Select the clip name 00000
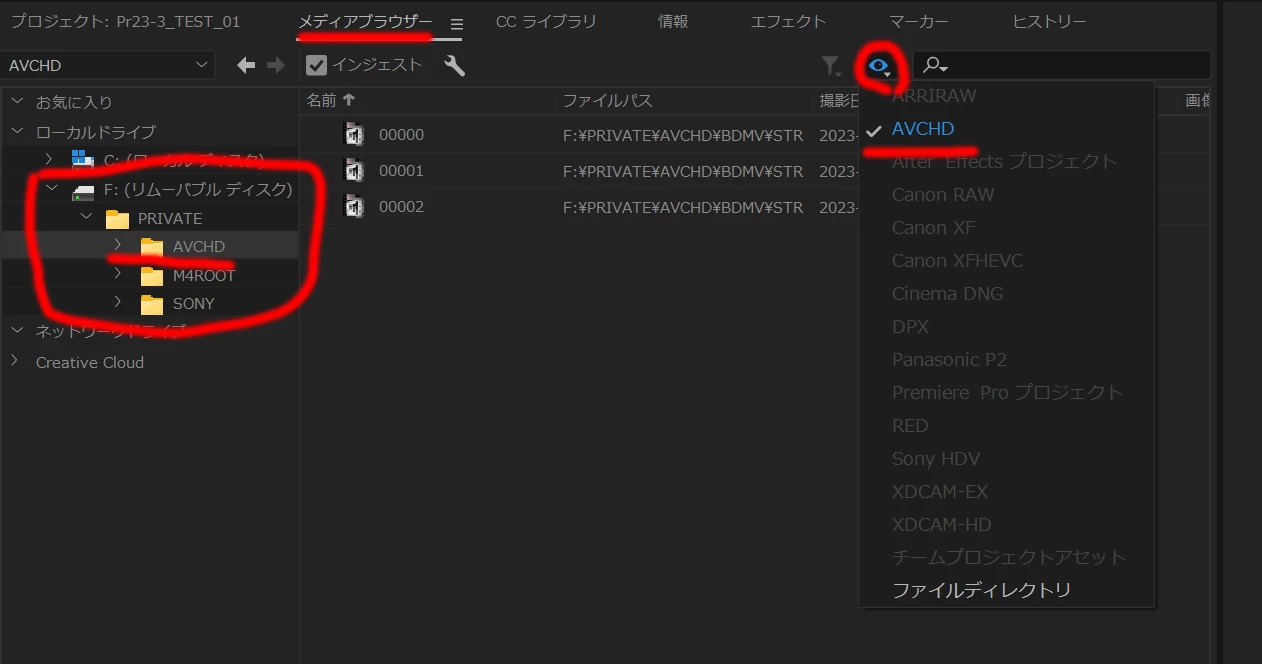The width and height of the screenshot is (1262, 664). pos(401,135)
